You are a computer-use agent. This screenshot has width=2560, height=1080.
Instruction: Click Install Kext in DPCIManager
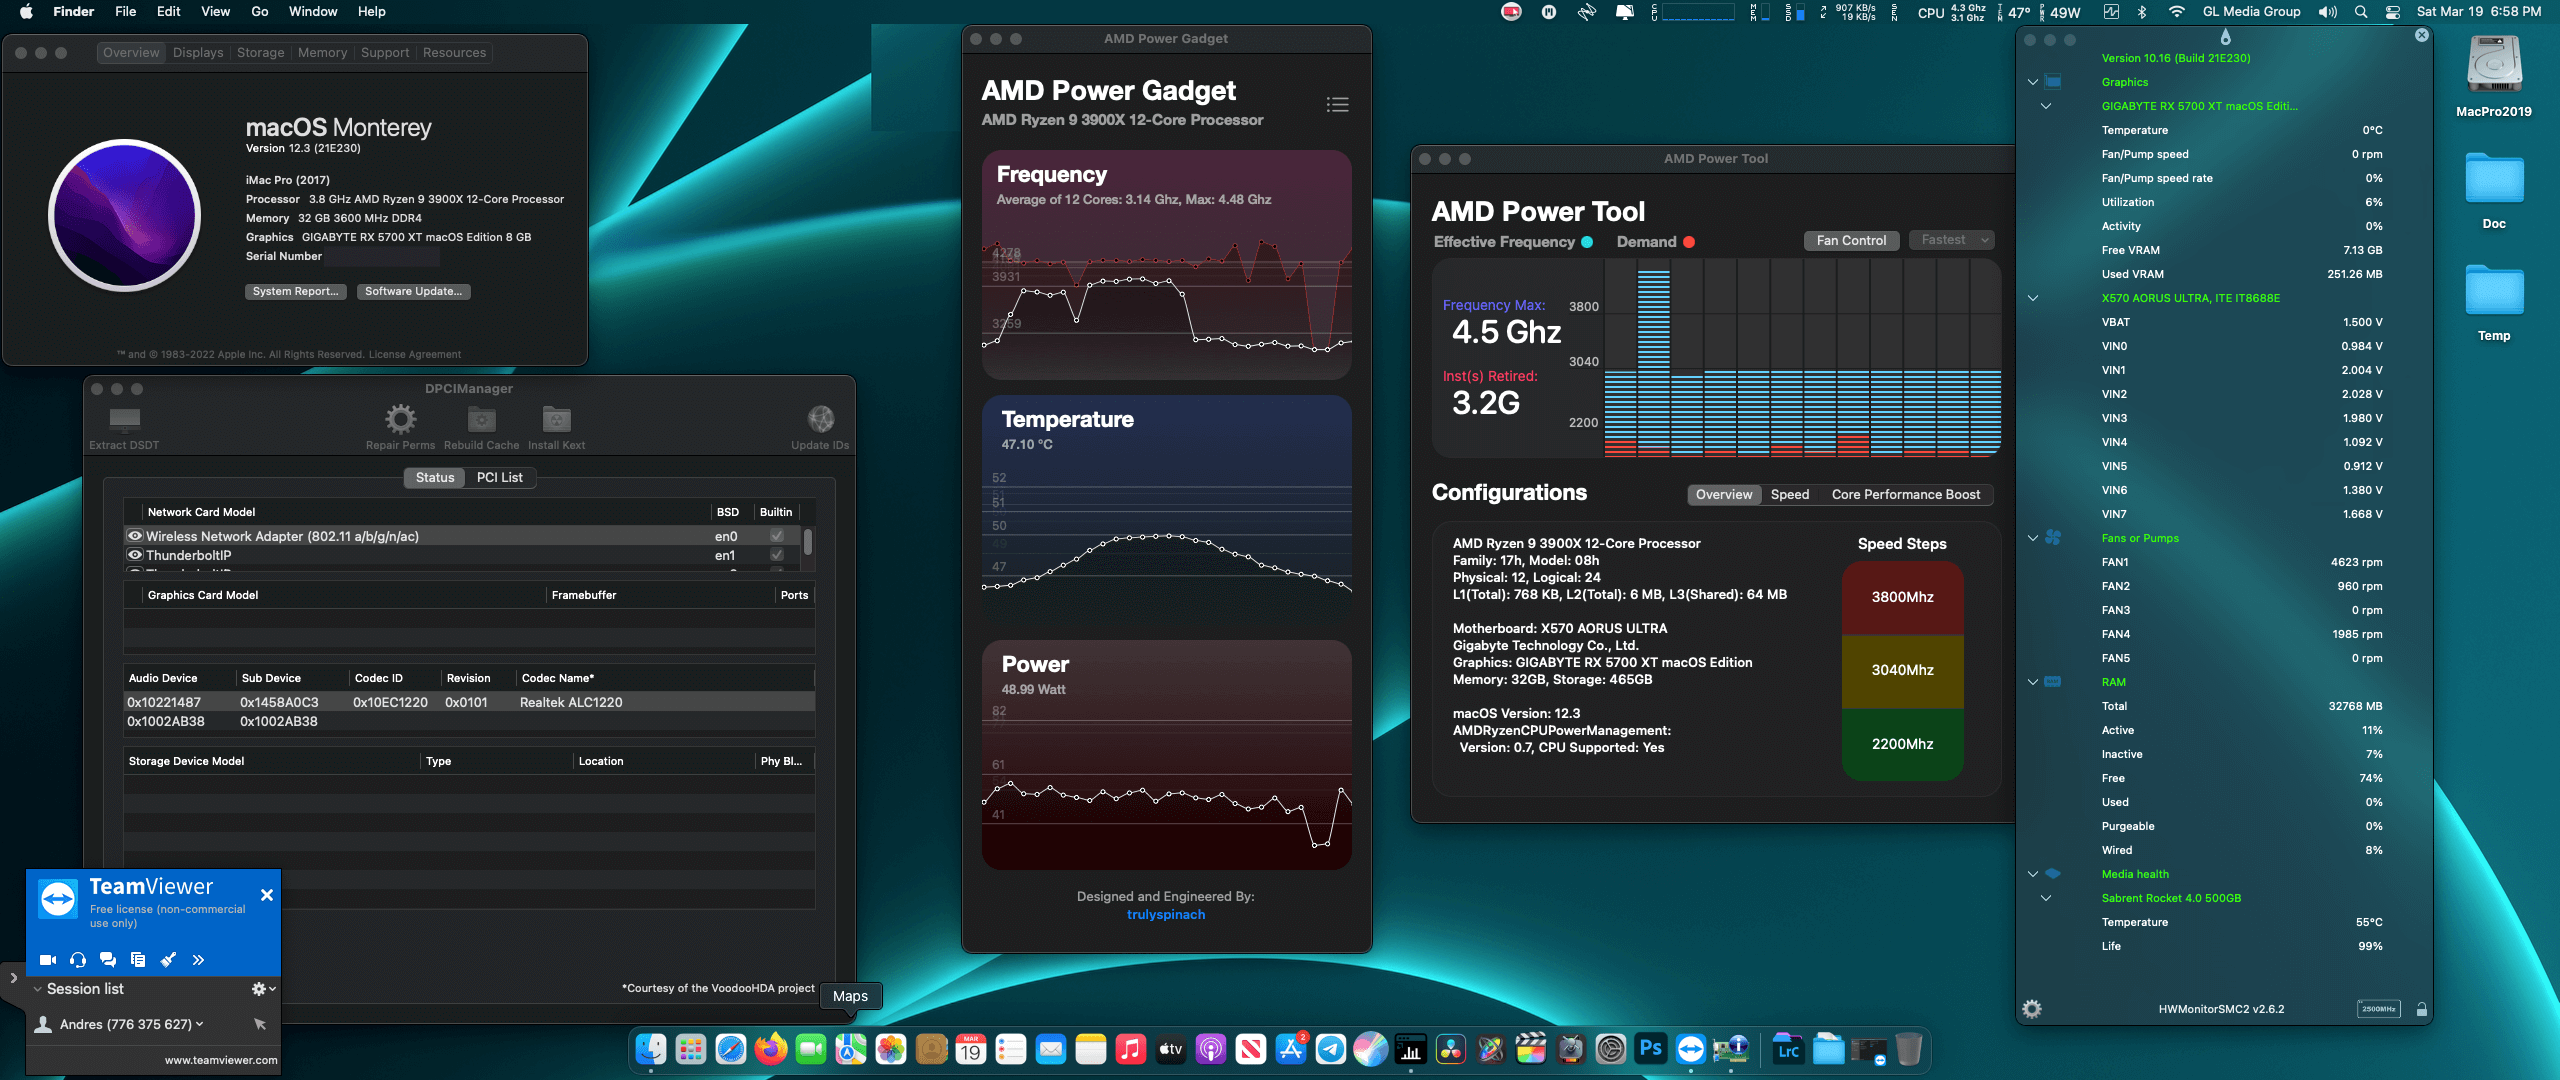point(556,428)
